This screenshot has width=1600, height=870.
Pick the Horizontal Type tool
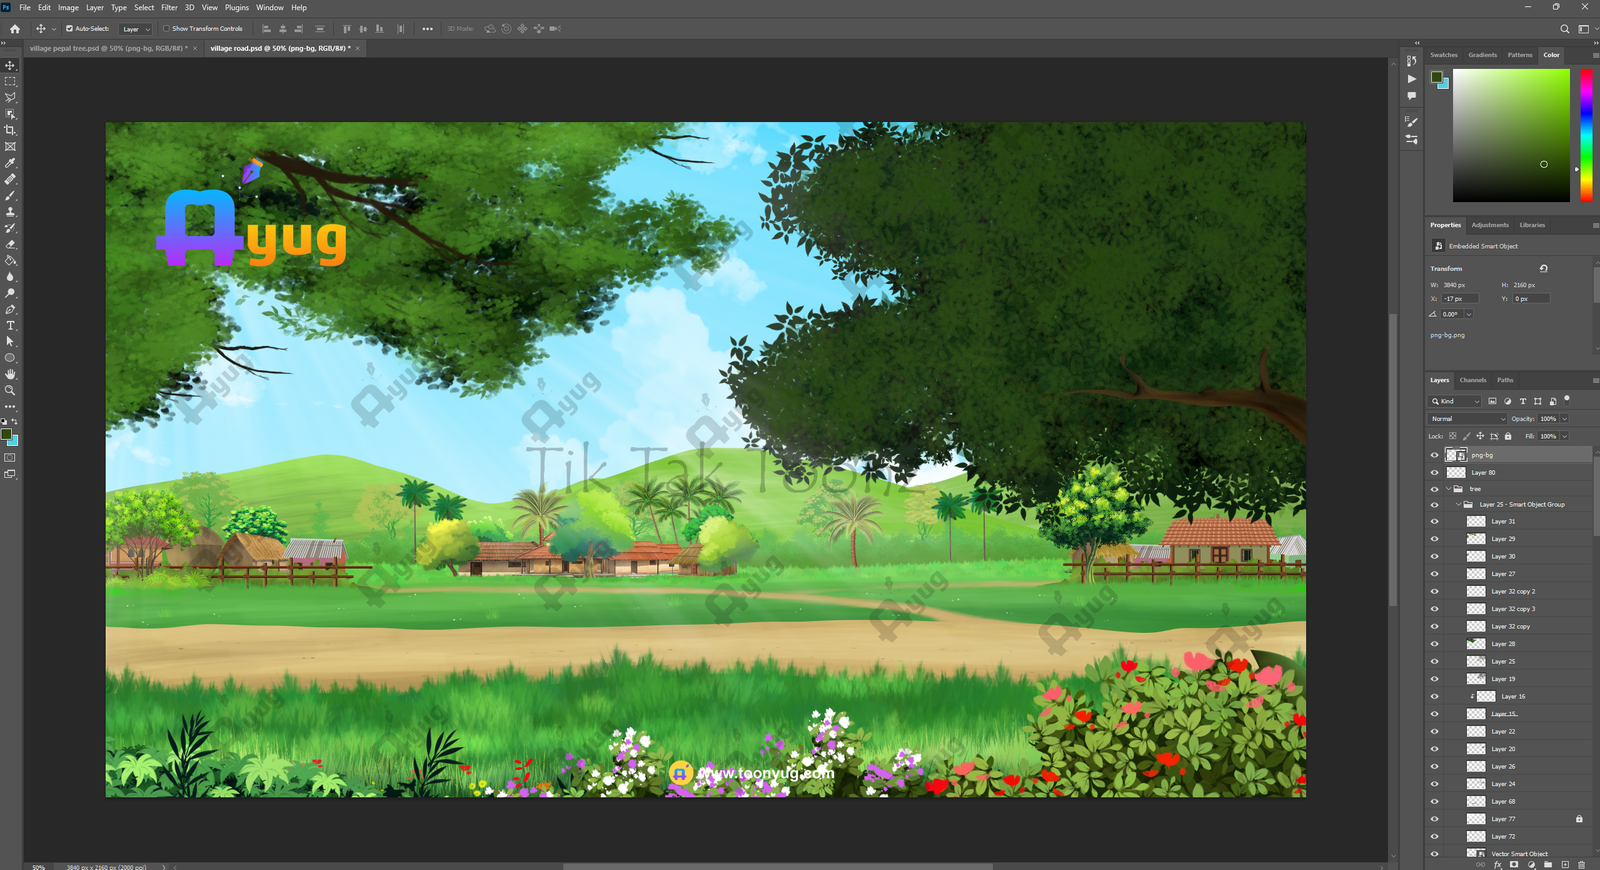pos(10,326)
